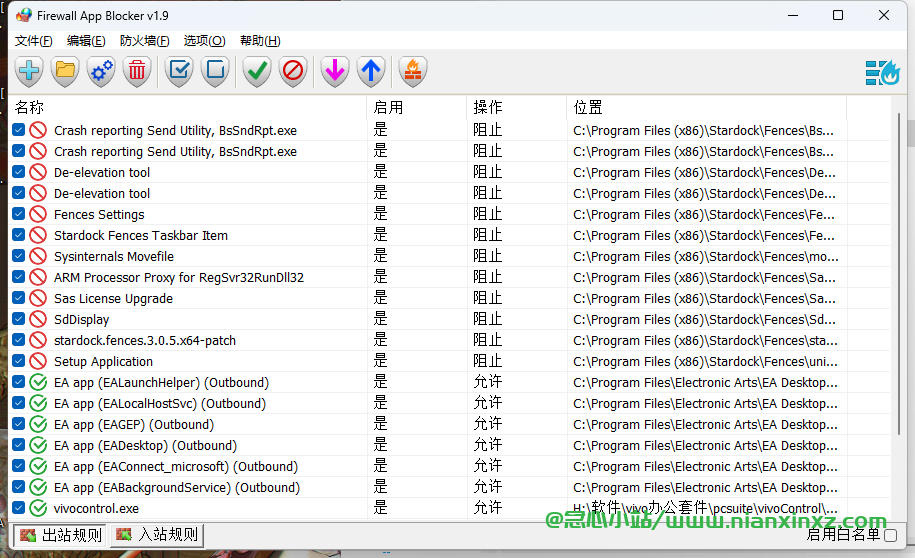915x558 pixels.
Task: Select Sysinternals Movefile row name
Action: pos(114,256)
